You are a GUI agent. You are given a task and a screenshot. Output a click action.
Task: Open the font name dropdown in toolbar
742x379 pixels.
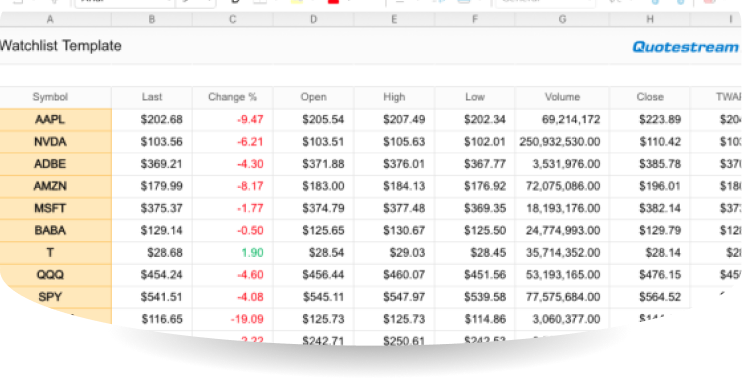pyautogui.click(x=125, y=3)
